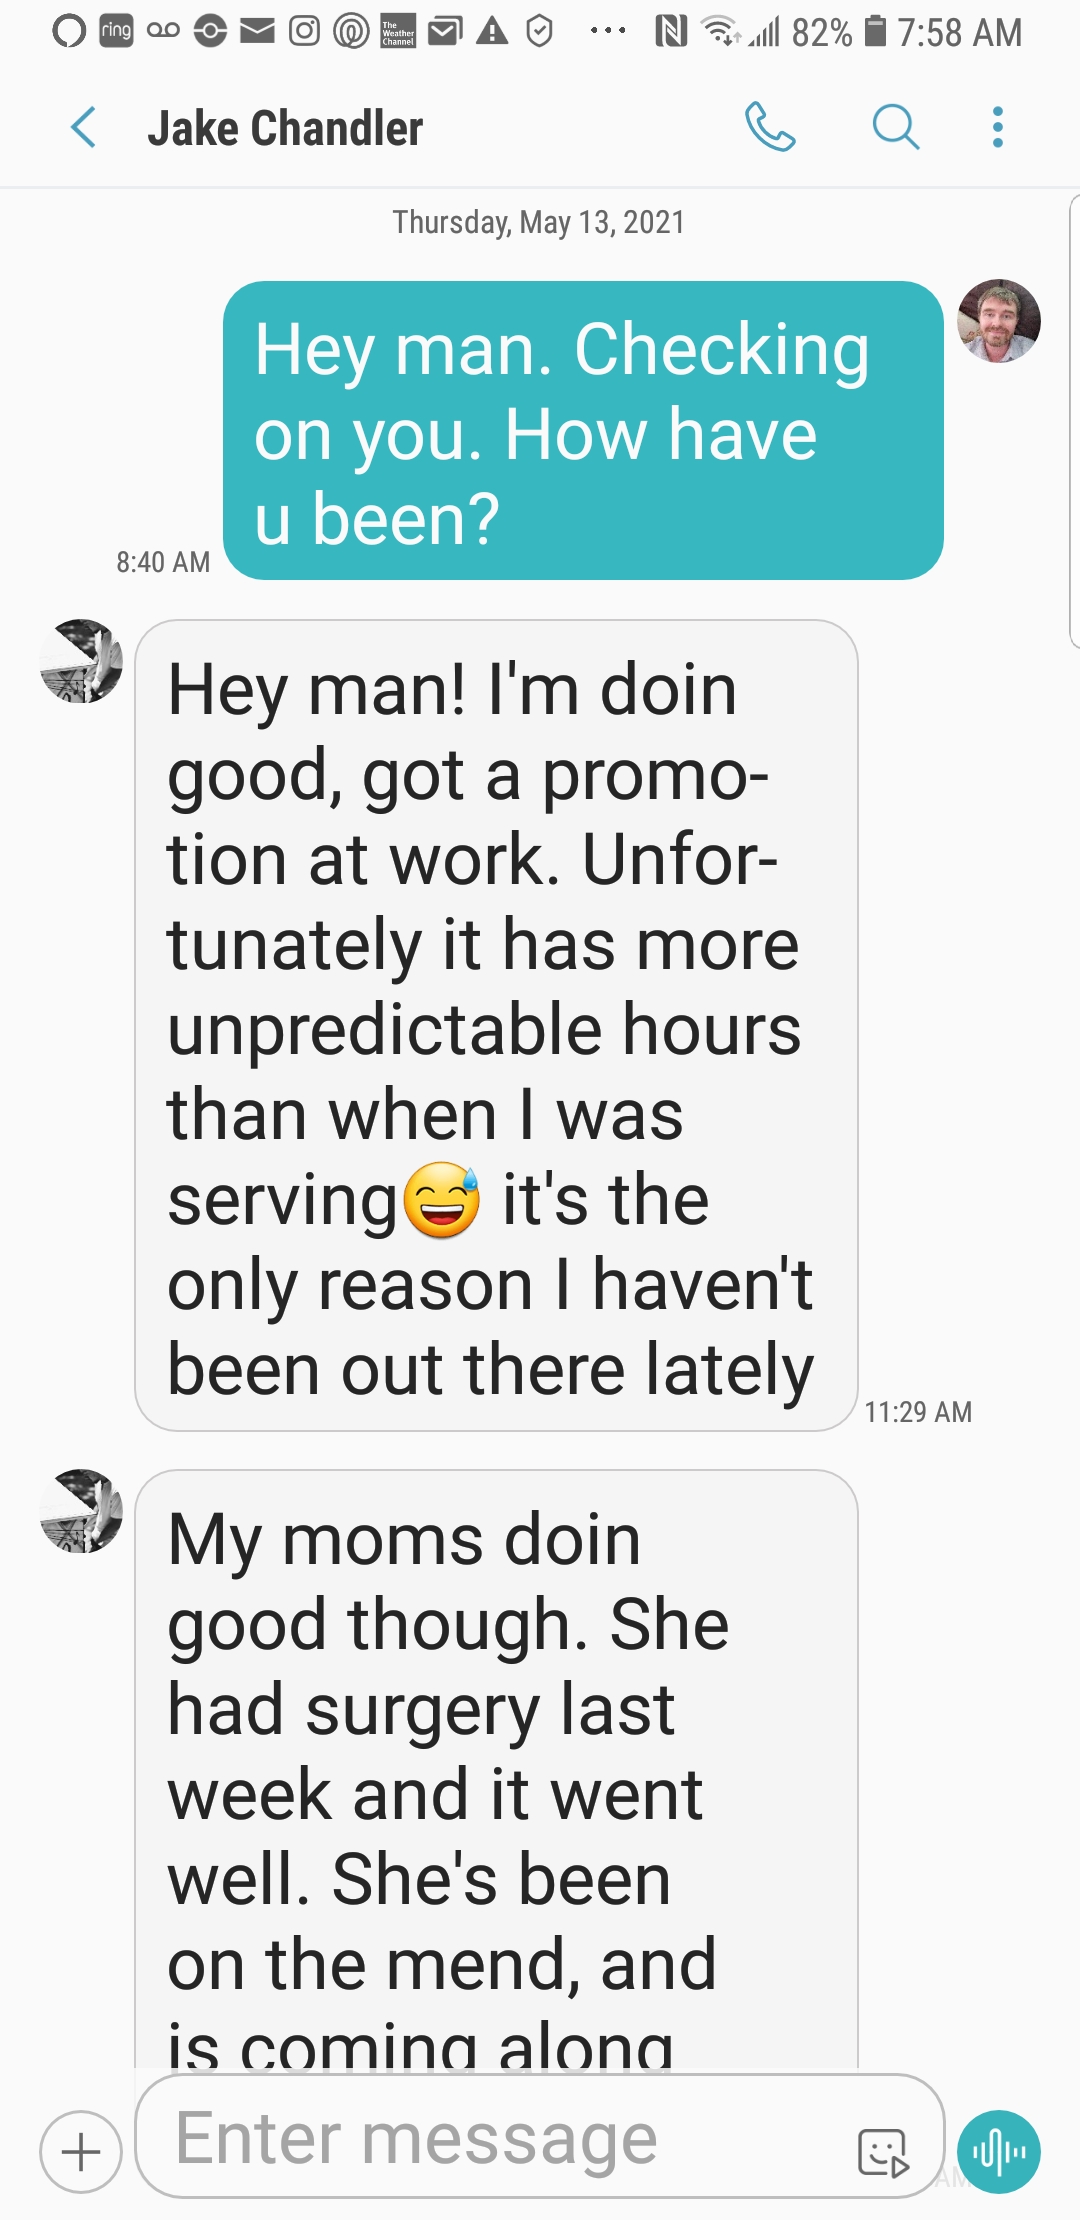The height and width of the screenshot is (2220, 1080).
Task: Tap the plus attachment button
Action: click(x=81, y=2152)
